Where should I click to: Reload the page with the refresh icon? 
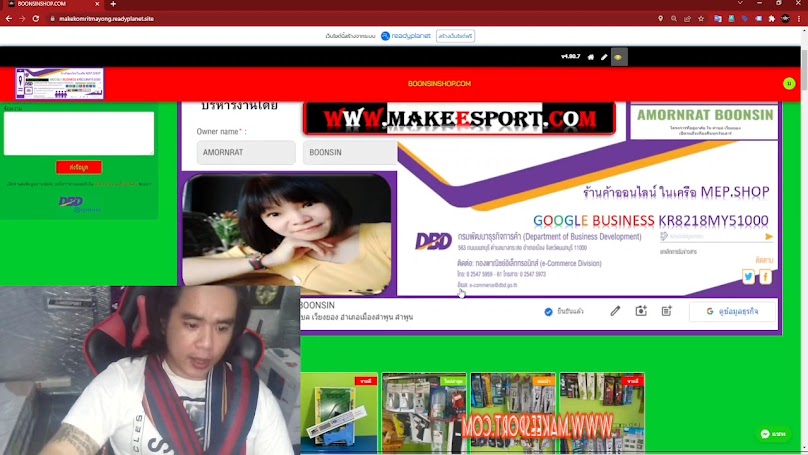(36, 19)
